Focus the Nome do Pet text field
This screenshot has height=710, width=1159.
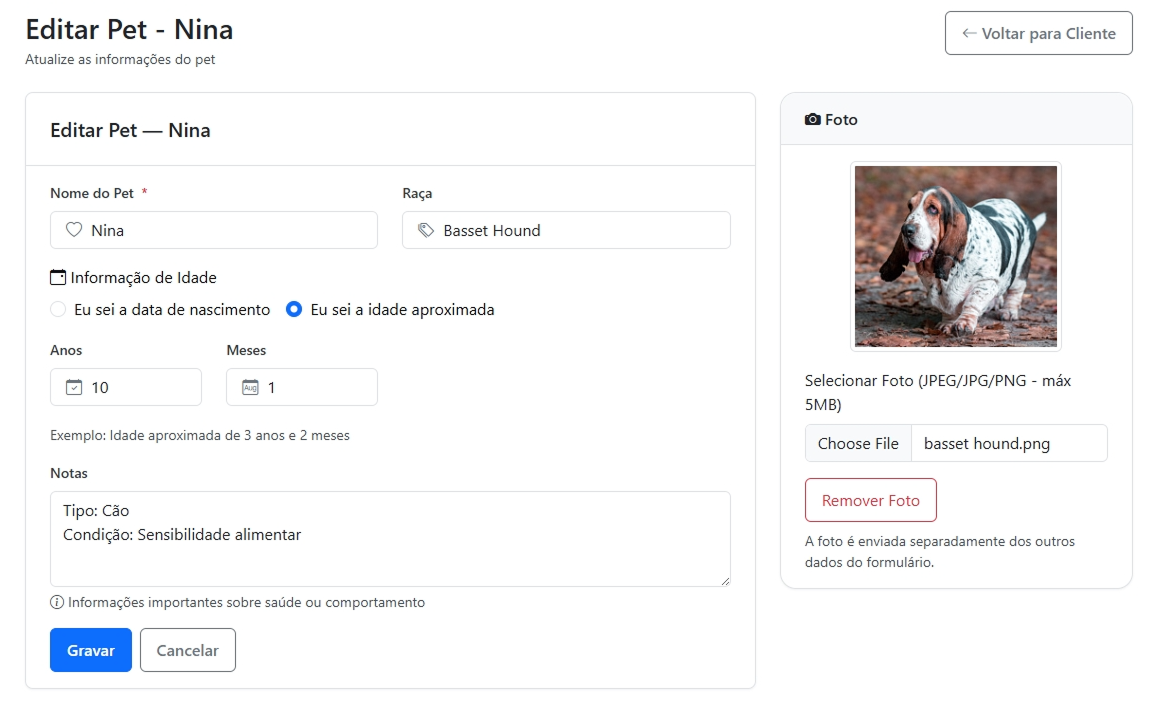(x=228, y=230)
